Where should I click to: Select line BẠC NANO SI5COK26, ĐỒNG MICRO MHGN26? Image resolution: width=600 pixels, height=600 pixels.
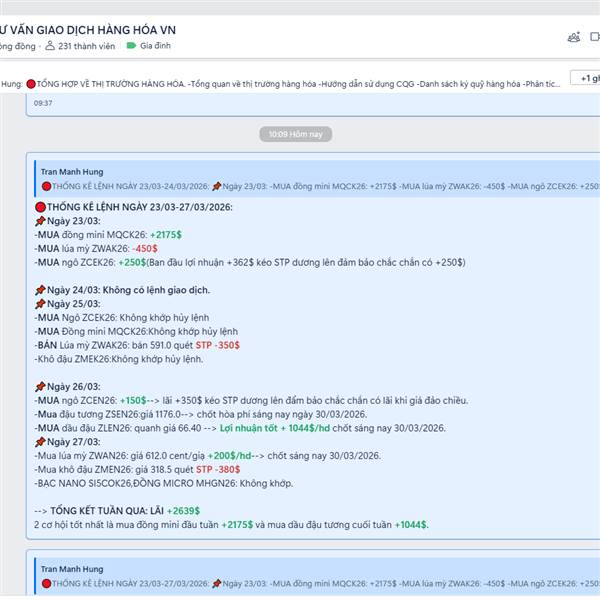tap(164, 483)
